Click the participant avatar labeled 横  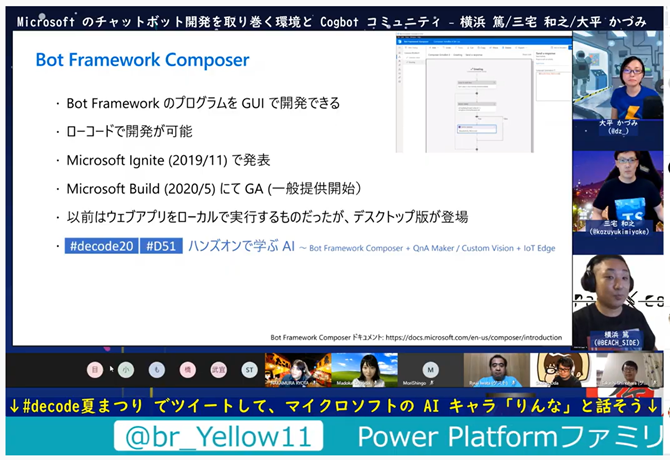(x=188, y=370)
